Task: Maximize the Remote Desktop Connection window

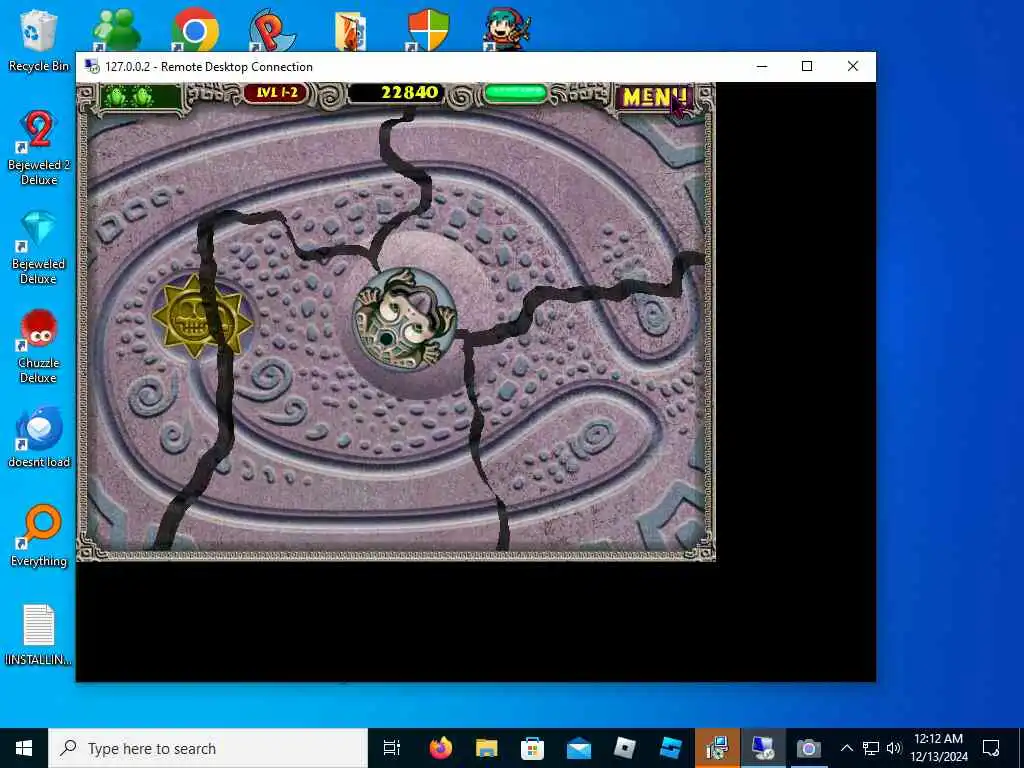Action: (x=807, y=67)
